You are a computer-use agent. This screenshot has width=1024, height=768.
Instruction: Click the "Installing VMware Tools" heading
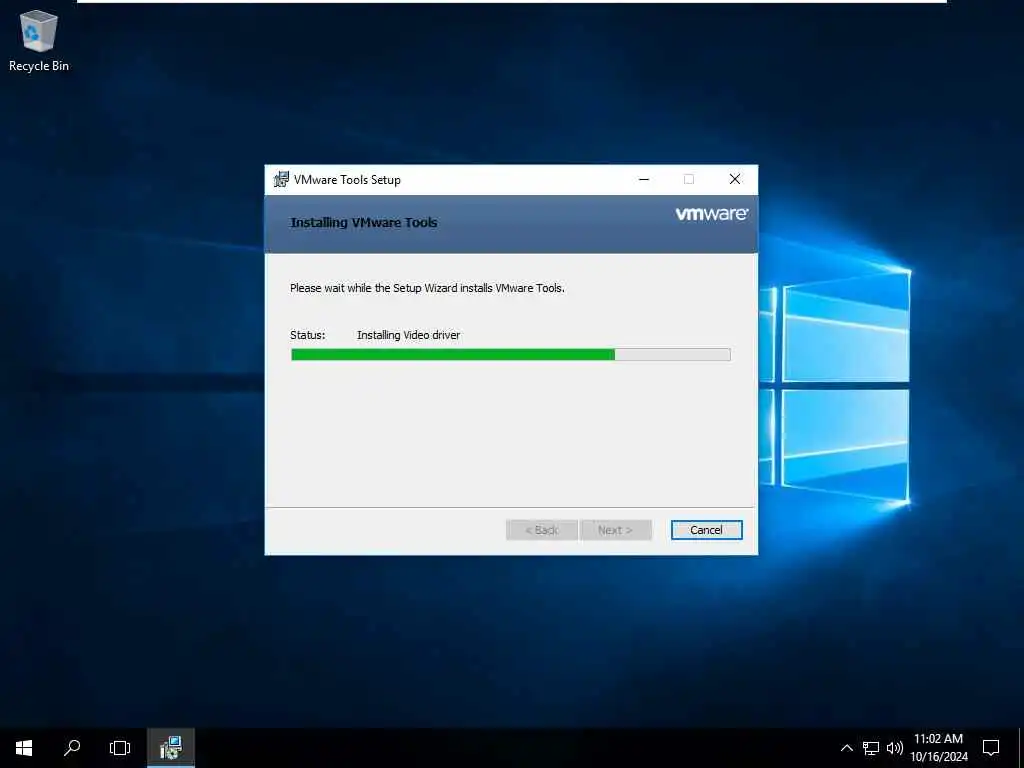click(364, 223)
